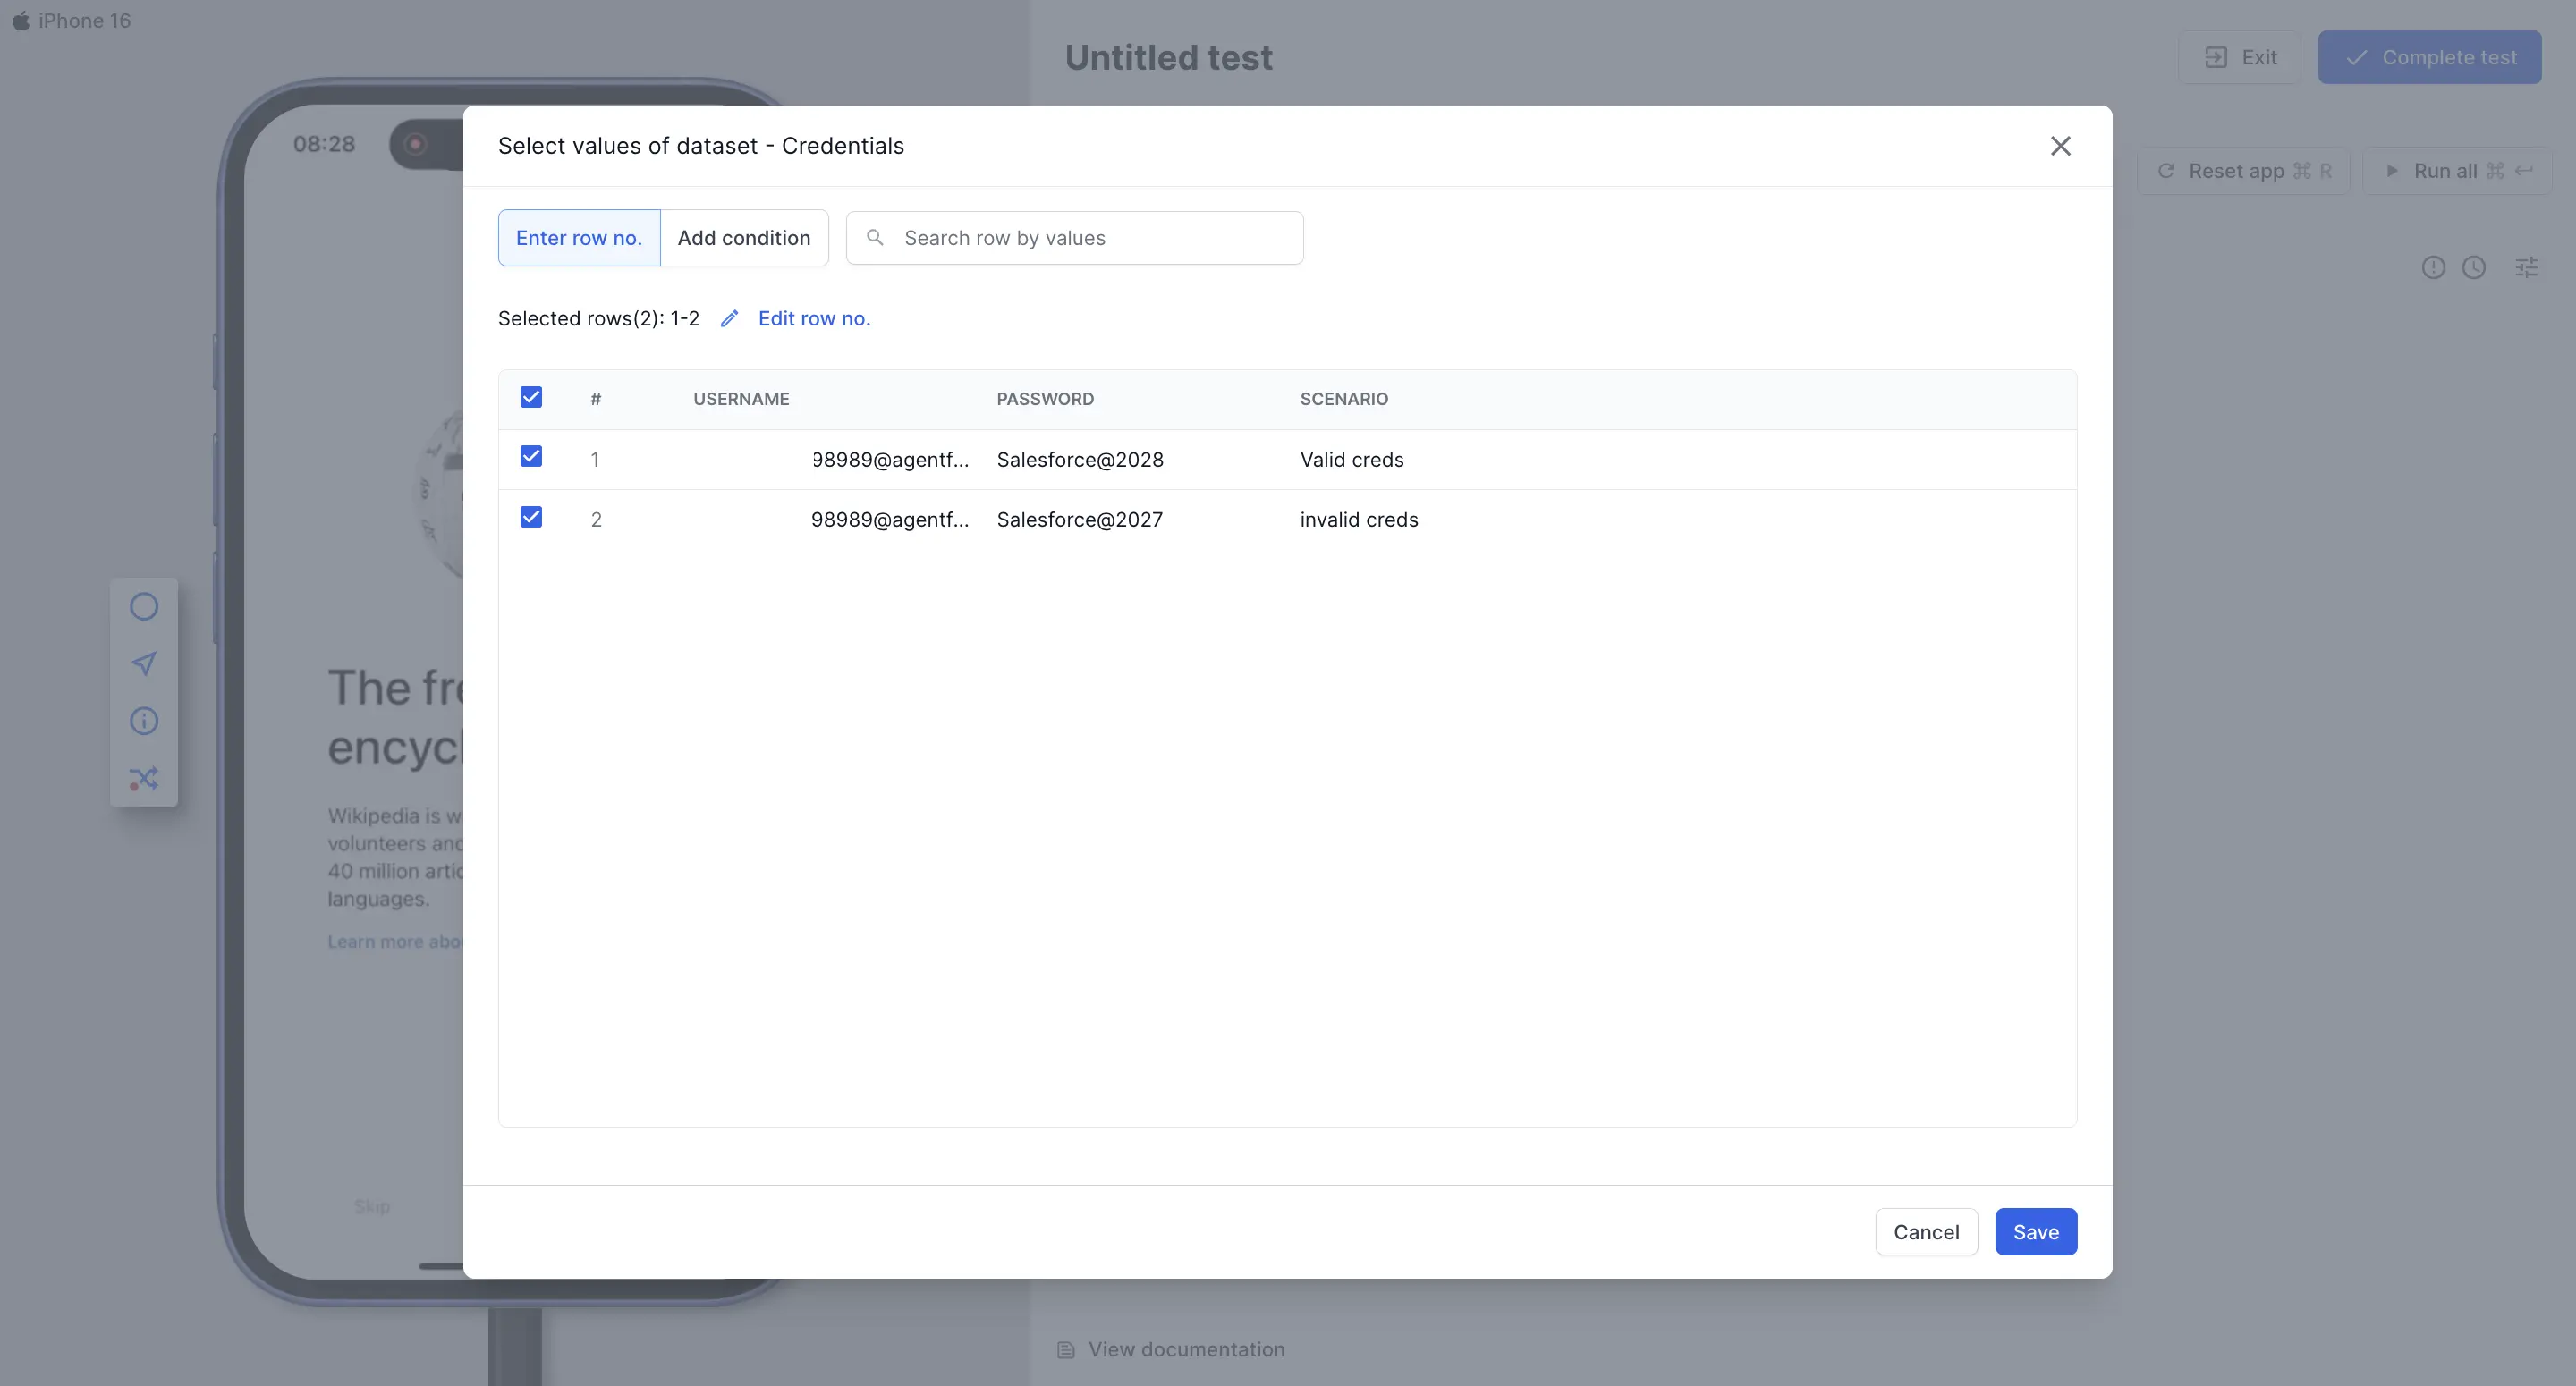
Task: Focus the Search row by values field
Action: (1075, 238)
